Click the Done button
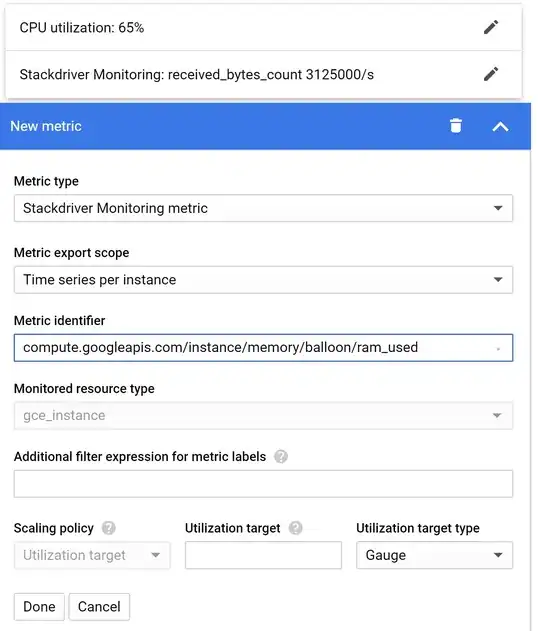540x631 pixels. 39,607
